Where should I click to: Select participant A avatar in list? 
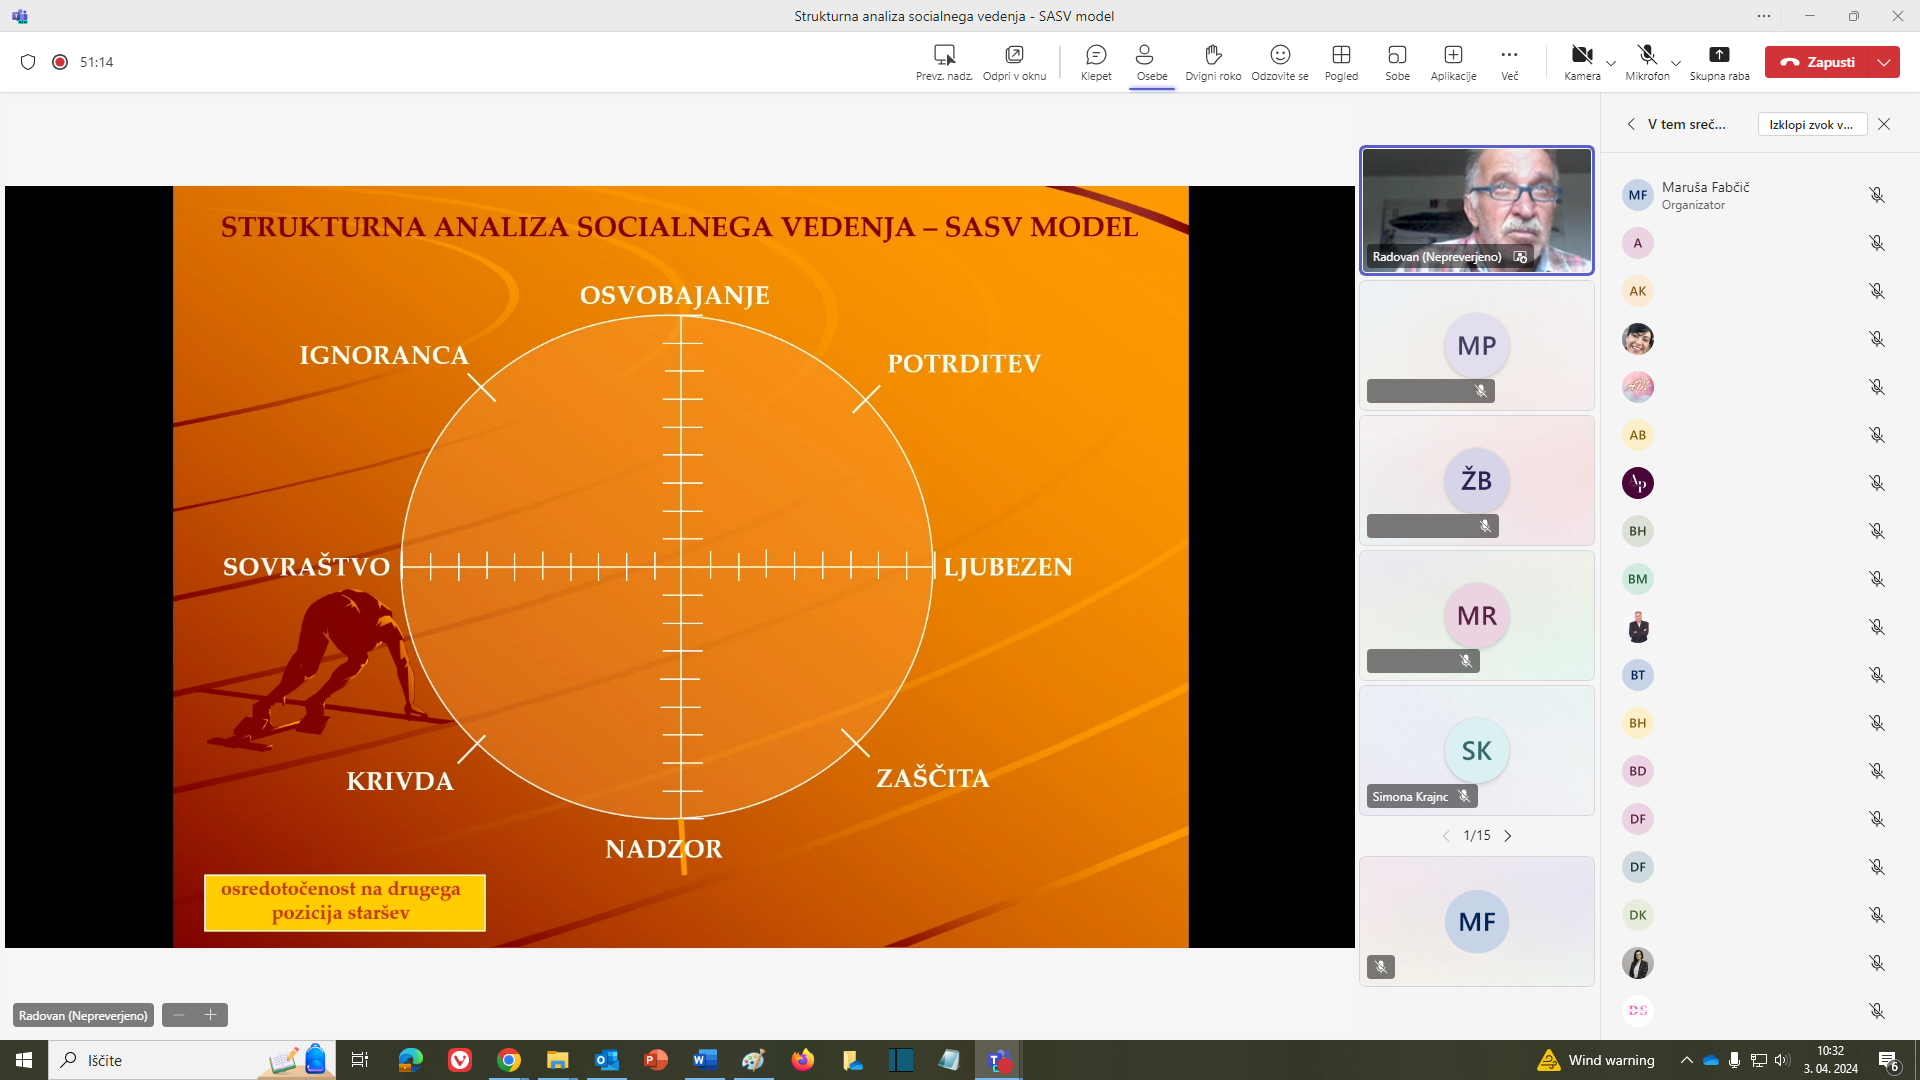tap(1637, 243)
